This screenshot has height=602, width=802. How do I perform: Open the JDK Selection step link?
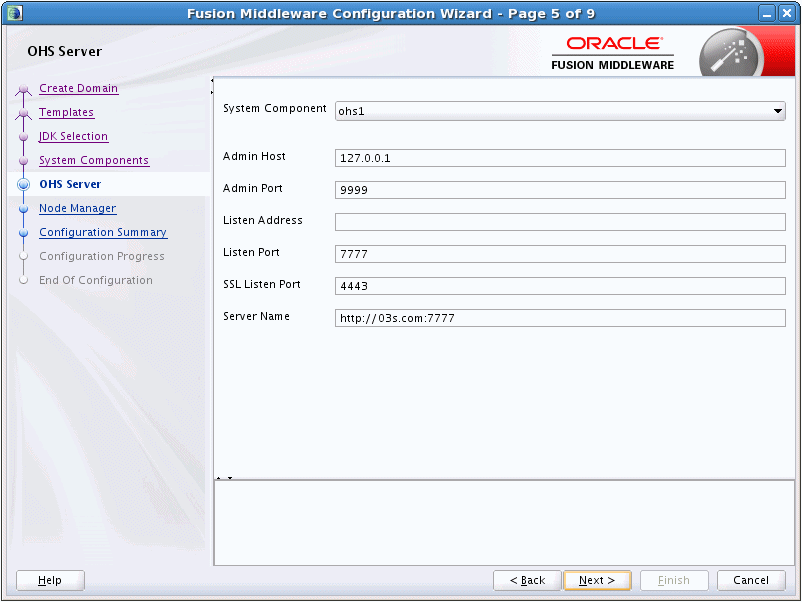(x=73, y=137)
